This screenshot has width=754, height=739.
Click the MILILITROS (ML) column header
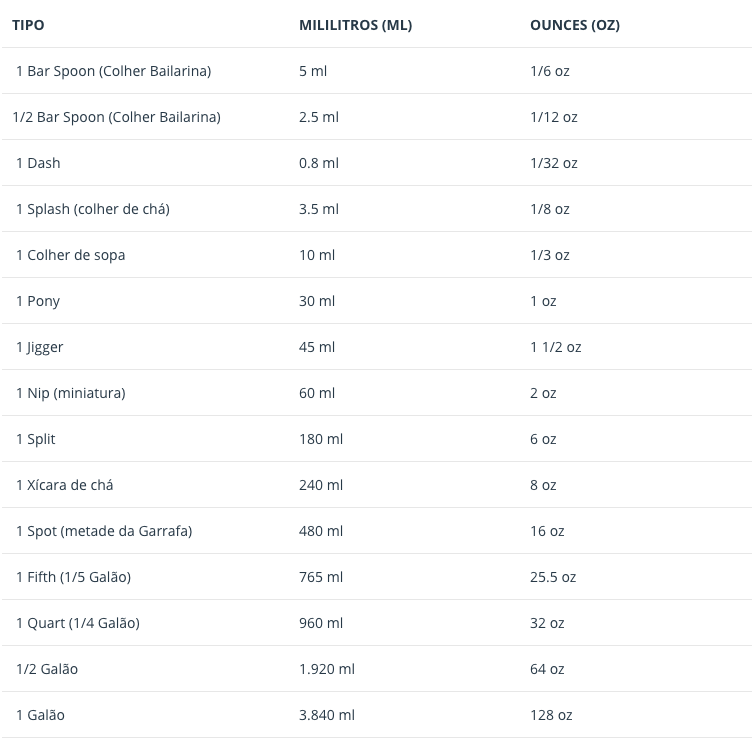(355, 25)
